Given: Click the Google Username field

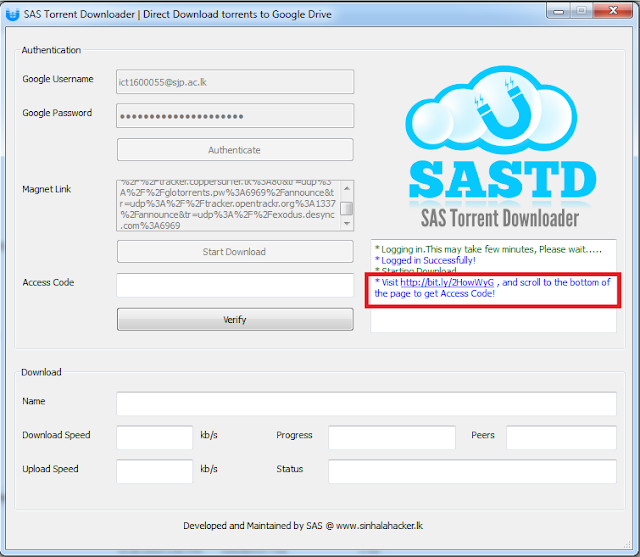Looking at the screenshot, I should [x=235, y=81].
